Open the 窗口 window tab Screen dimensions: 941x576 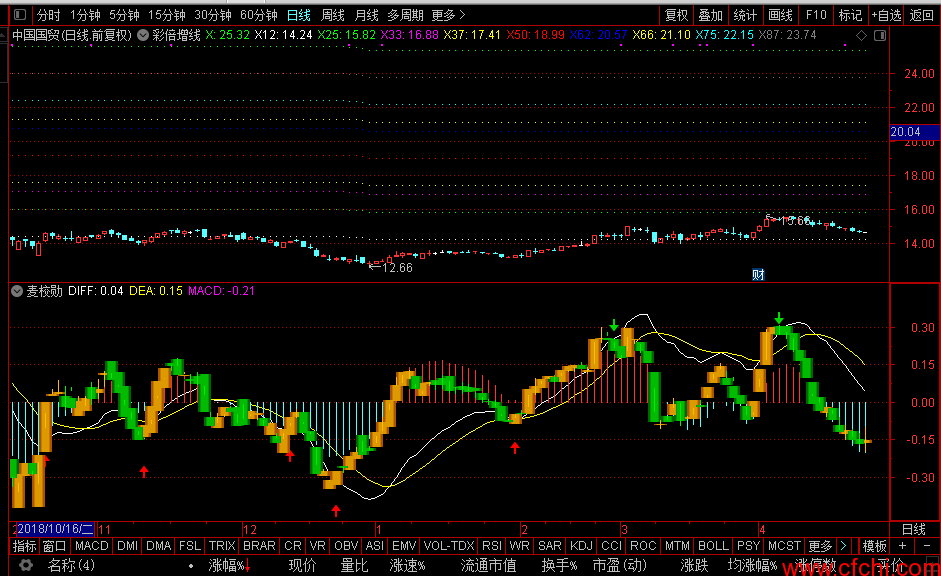54,546
